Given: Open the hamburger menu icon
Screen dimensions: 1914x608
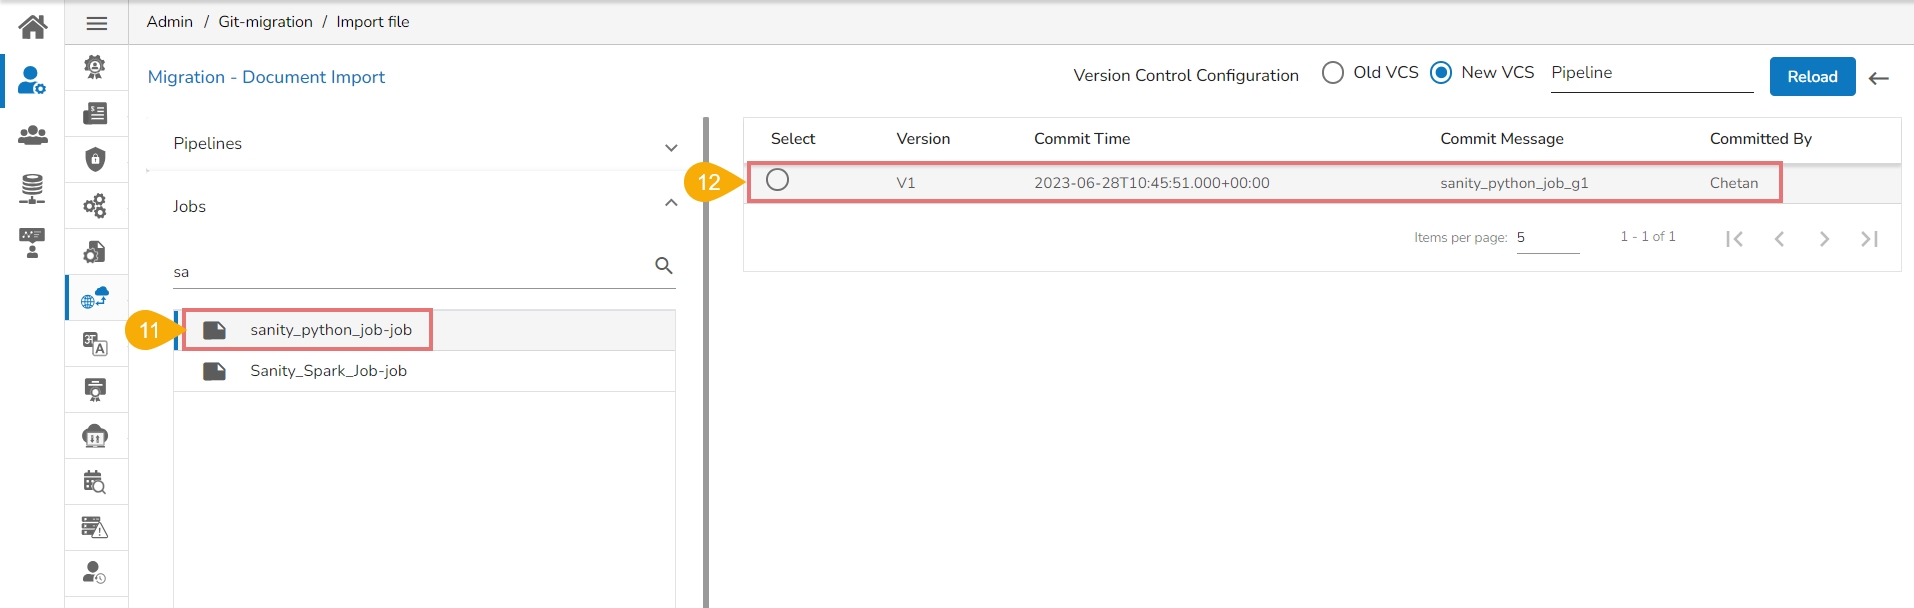Looking at the screenshot, I should pos(97,23).
